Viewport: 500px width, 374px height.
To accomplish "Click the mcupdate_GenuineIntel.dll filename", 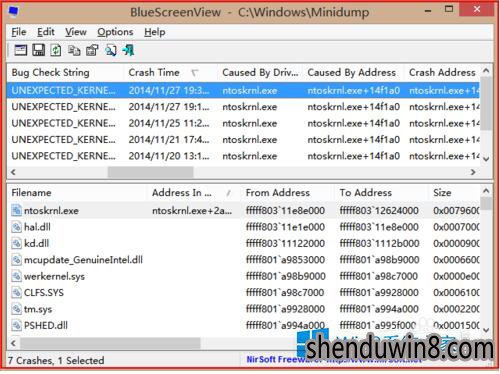I will pos(83,260).
